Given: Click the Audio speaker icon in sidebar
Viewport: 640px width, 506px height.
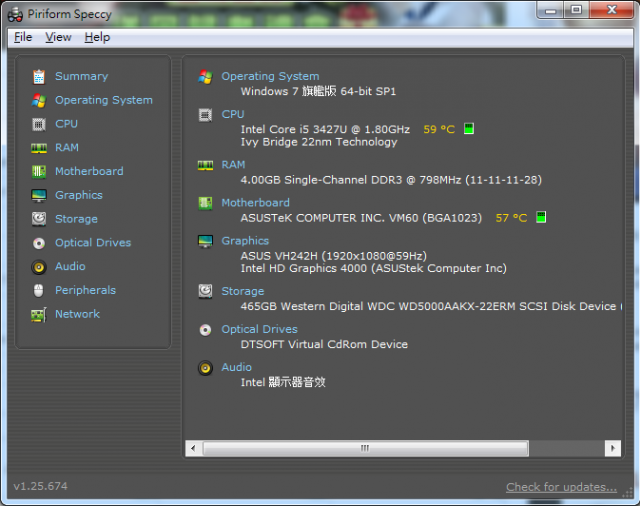Looking at the screenshot, I should (x=39, y=267).
